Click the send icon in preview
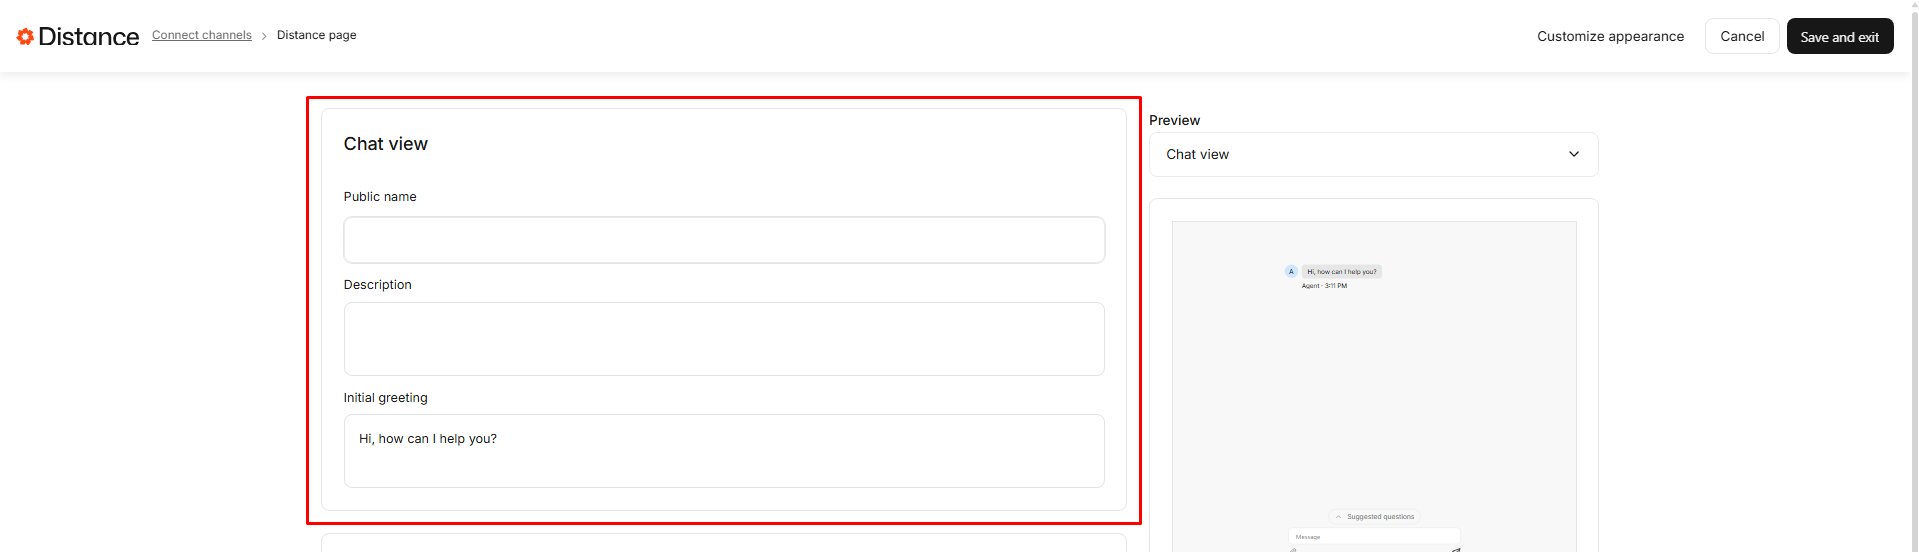This screenshot has height=552, width=1919. (x=1456, y=549)
